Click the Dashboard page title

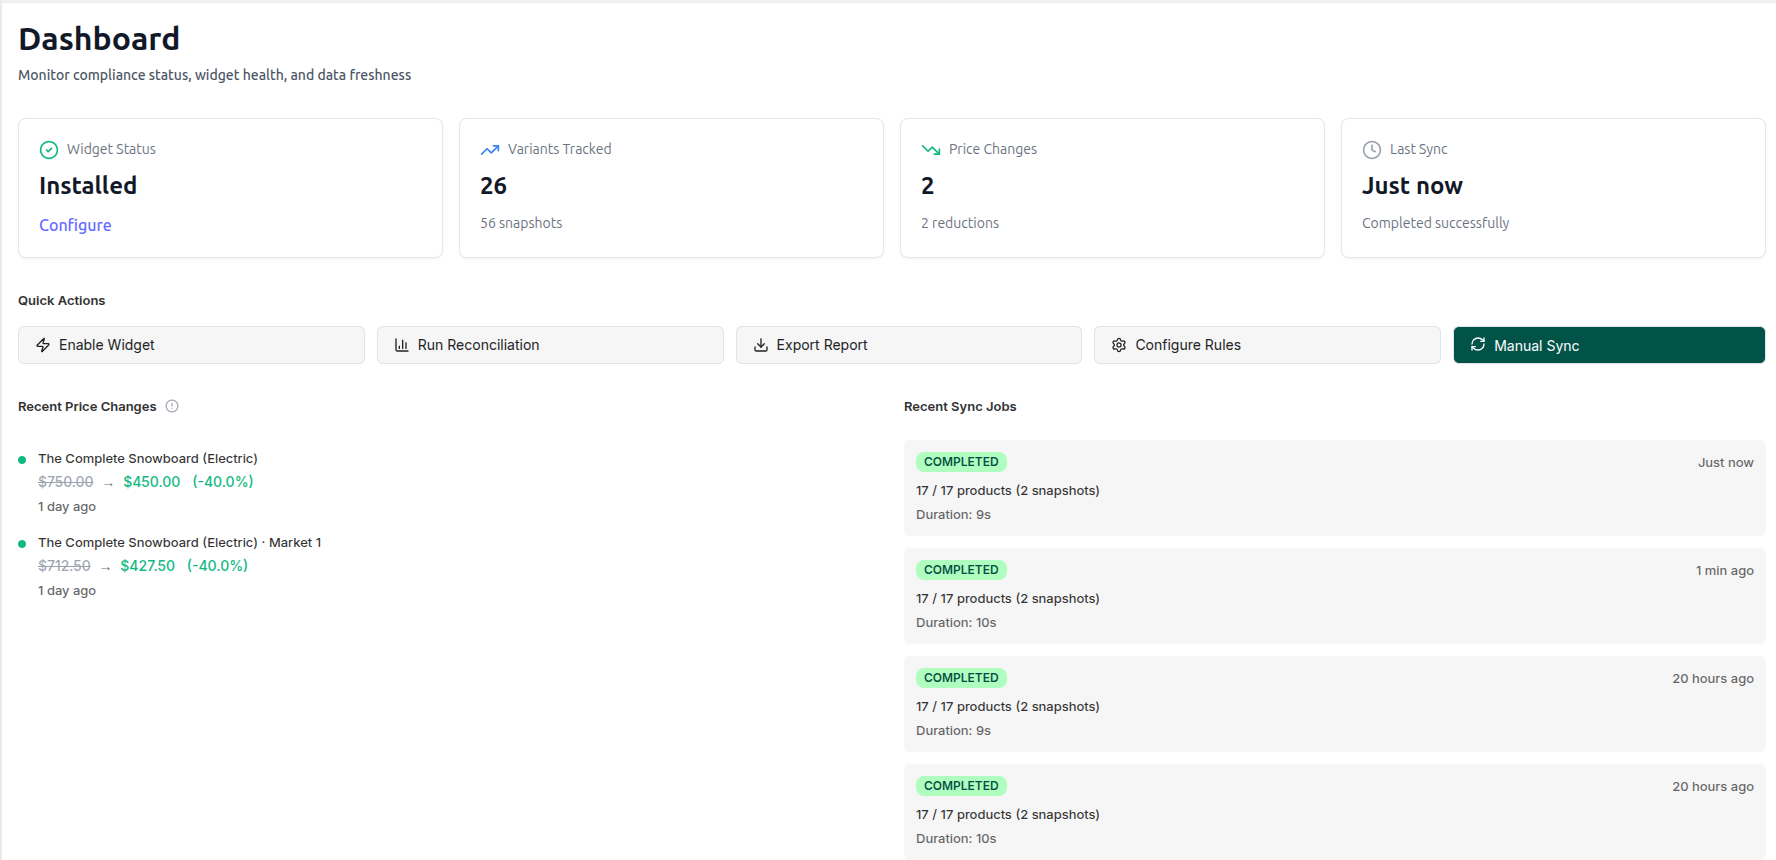point(99,39)
